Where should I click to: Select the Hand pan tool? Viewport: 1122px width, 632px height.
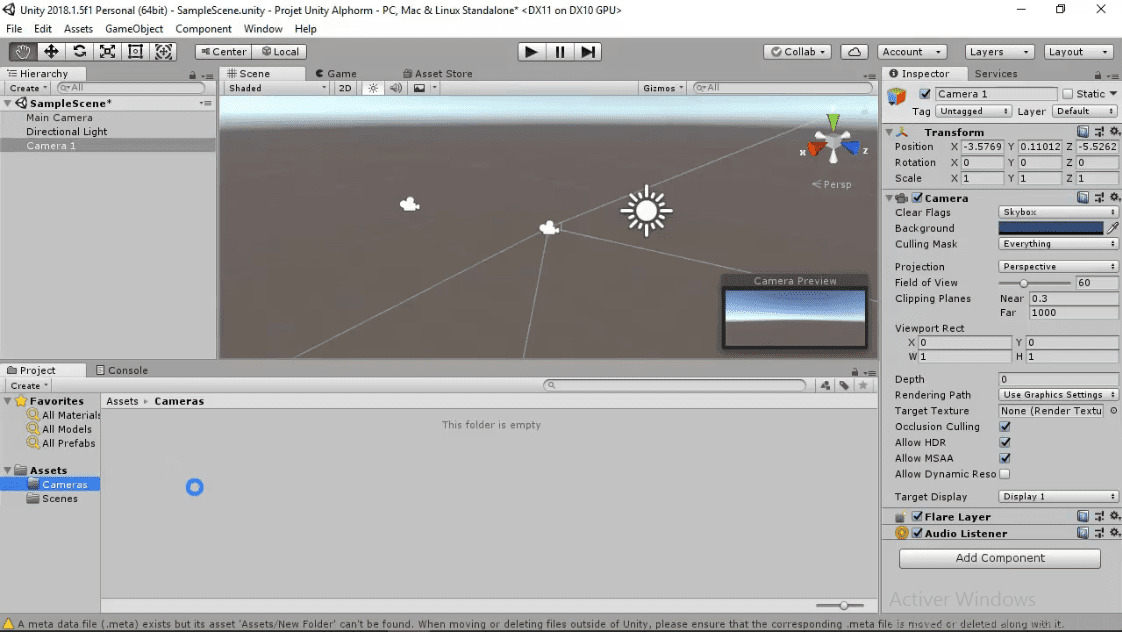[x=21, y=51]
